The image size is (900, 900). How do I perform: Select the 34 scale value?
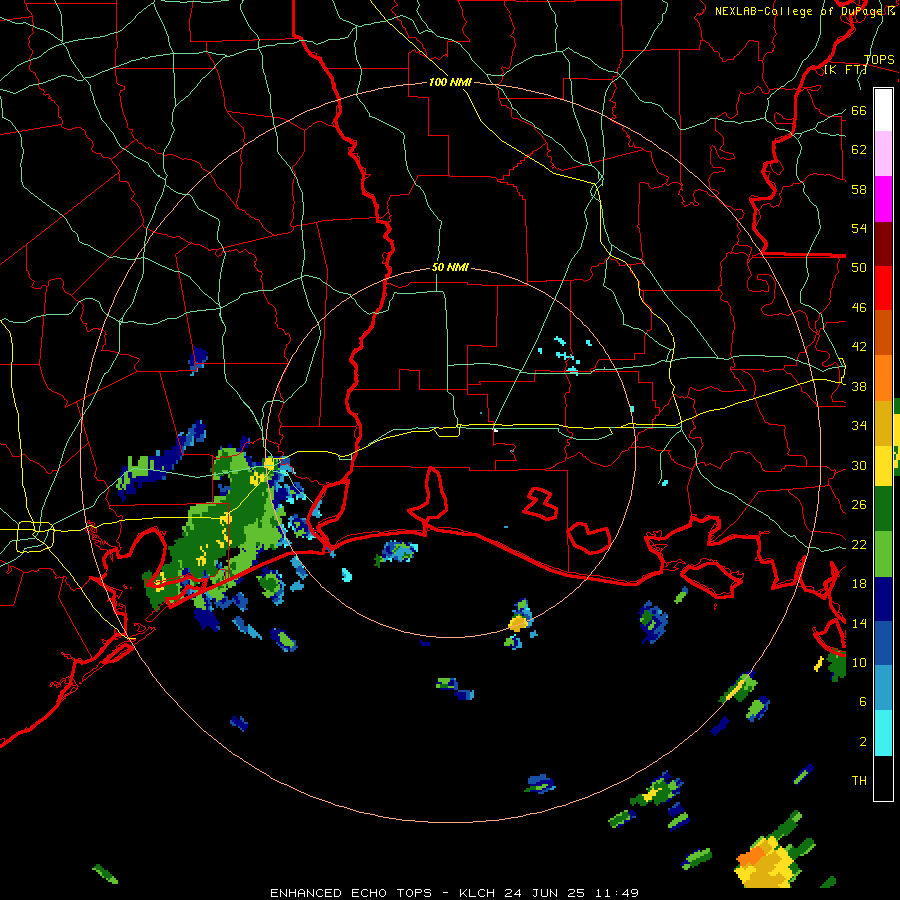[x=859, y=426]
